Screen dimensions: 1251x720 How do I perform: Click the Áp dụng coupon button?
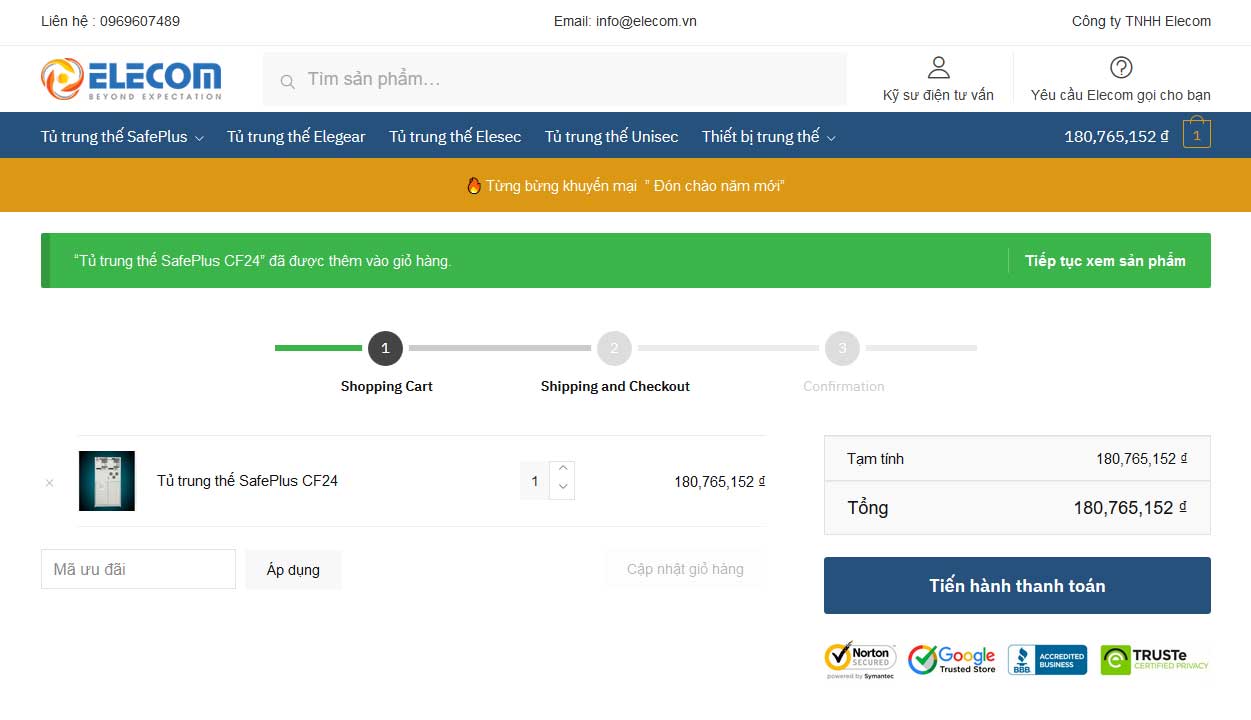(293, 569)
